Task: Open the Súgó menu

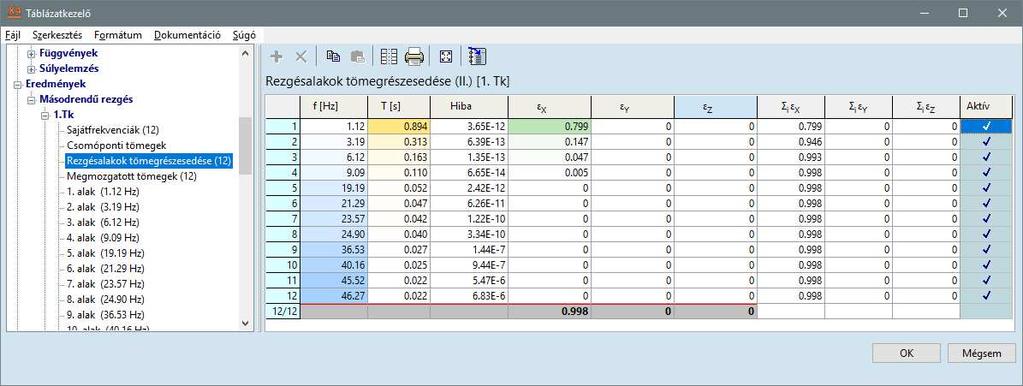Action: (244, 35)
